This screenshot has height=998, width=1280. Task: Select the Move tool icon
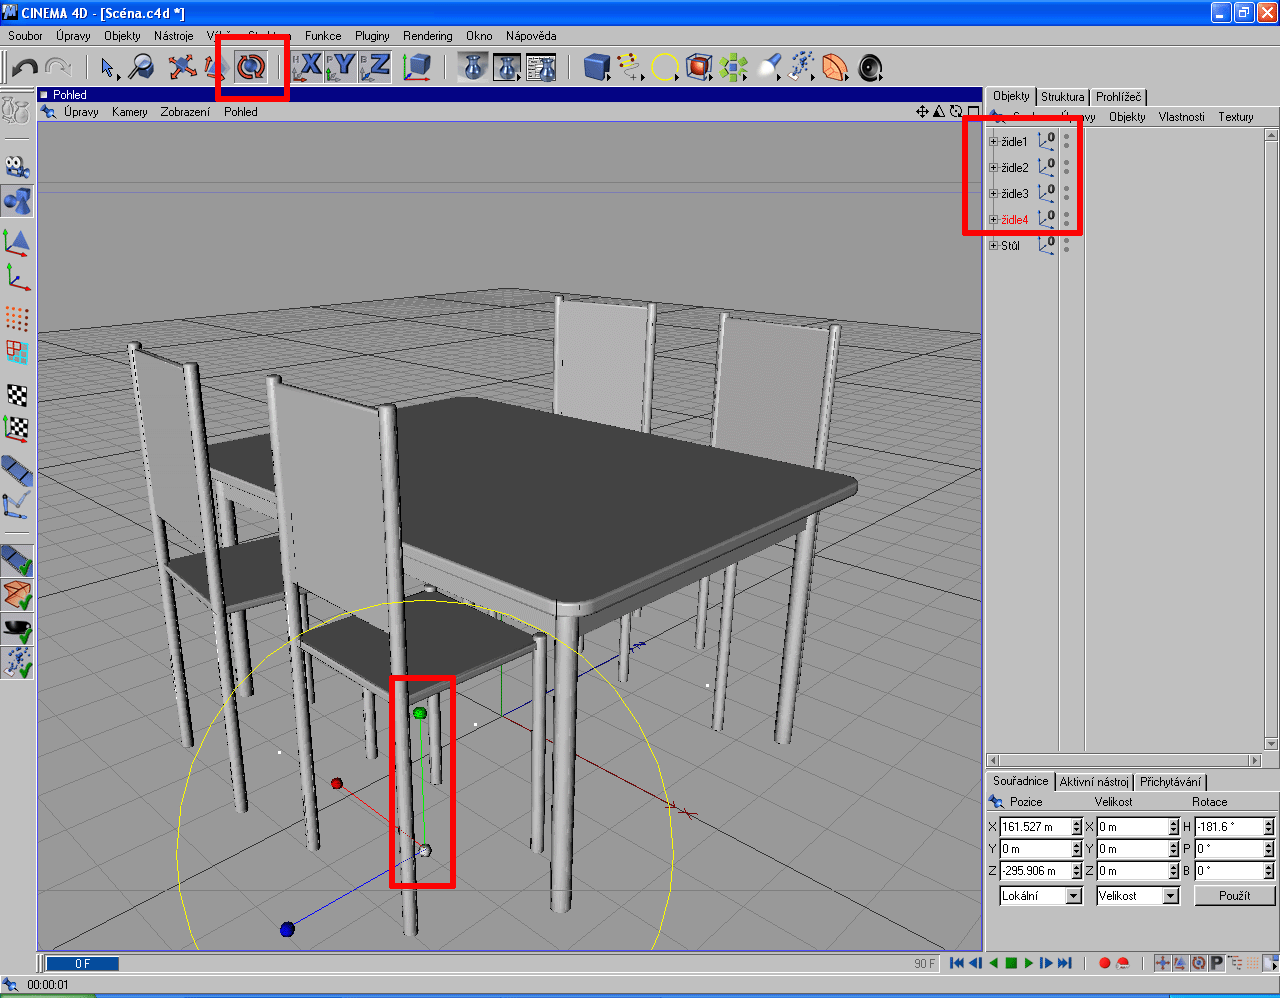point(182,67)
